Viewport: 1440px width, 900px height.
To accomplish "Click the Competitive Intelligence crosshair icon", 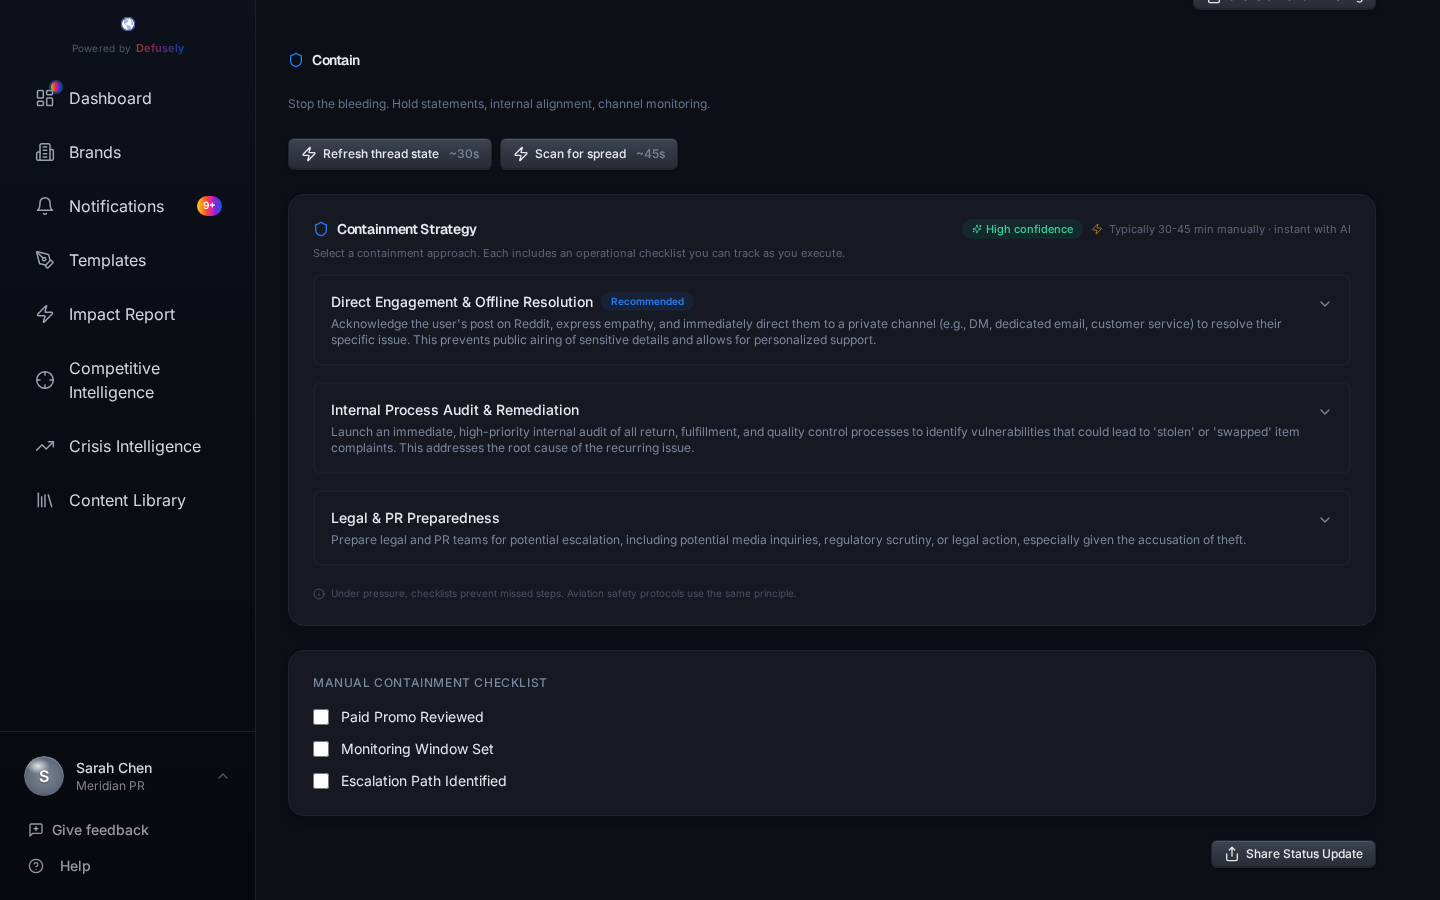I will tap(45, 380).
